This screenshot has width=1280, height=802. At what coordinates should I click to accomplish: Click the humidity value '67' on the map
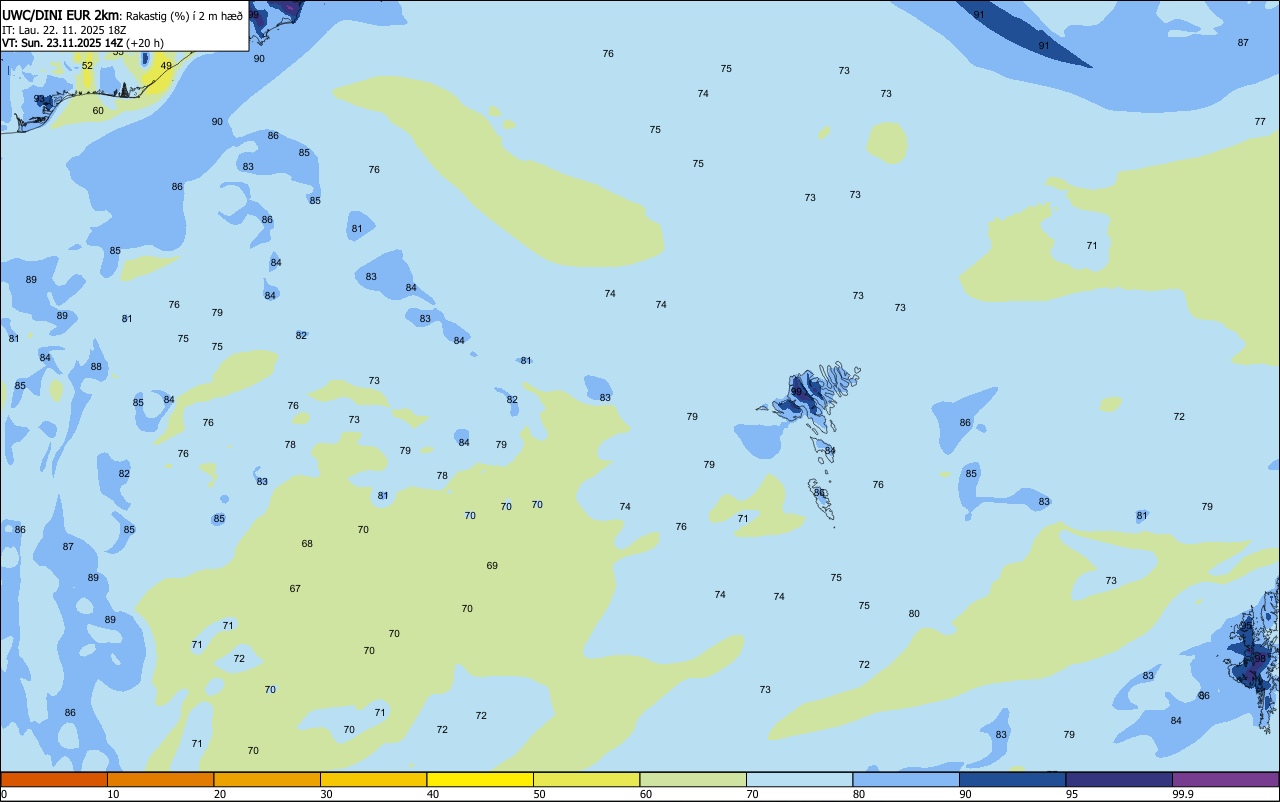(x=295, y=589)
